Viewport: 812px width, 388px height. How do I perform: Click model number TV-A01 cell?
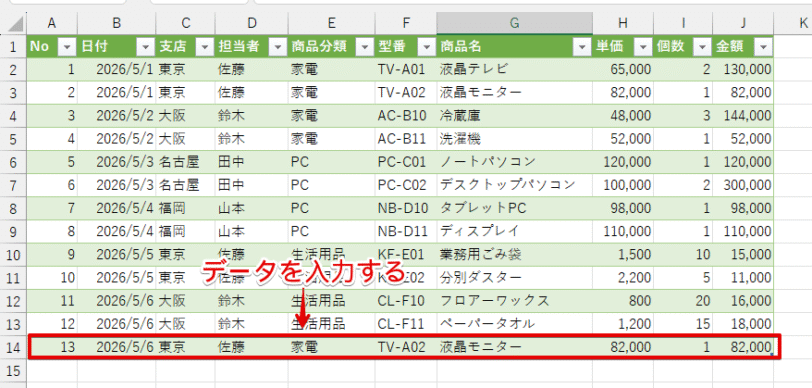click(x=406, y=69)
